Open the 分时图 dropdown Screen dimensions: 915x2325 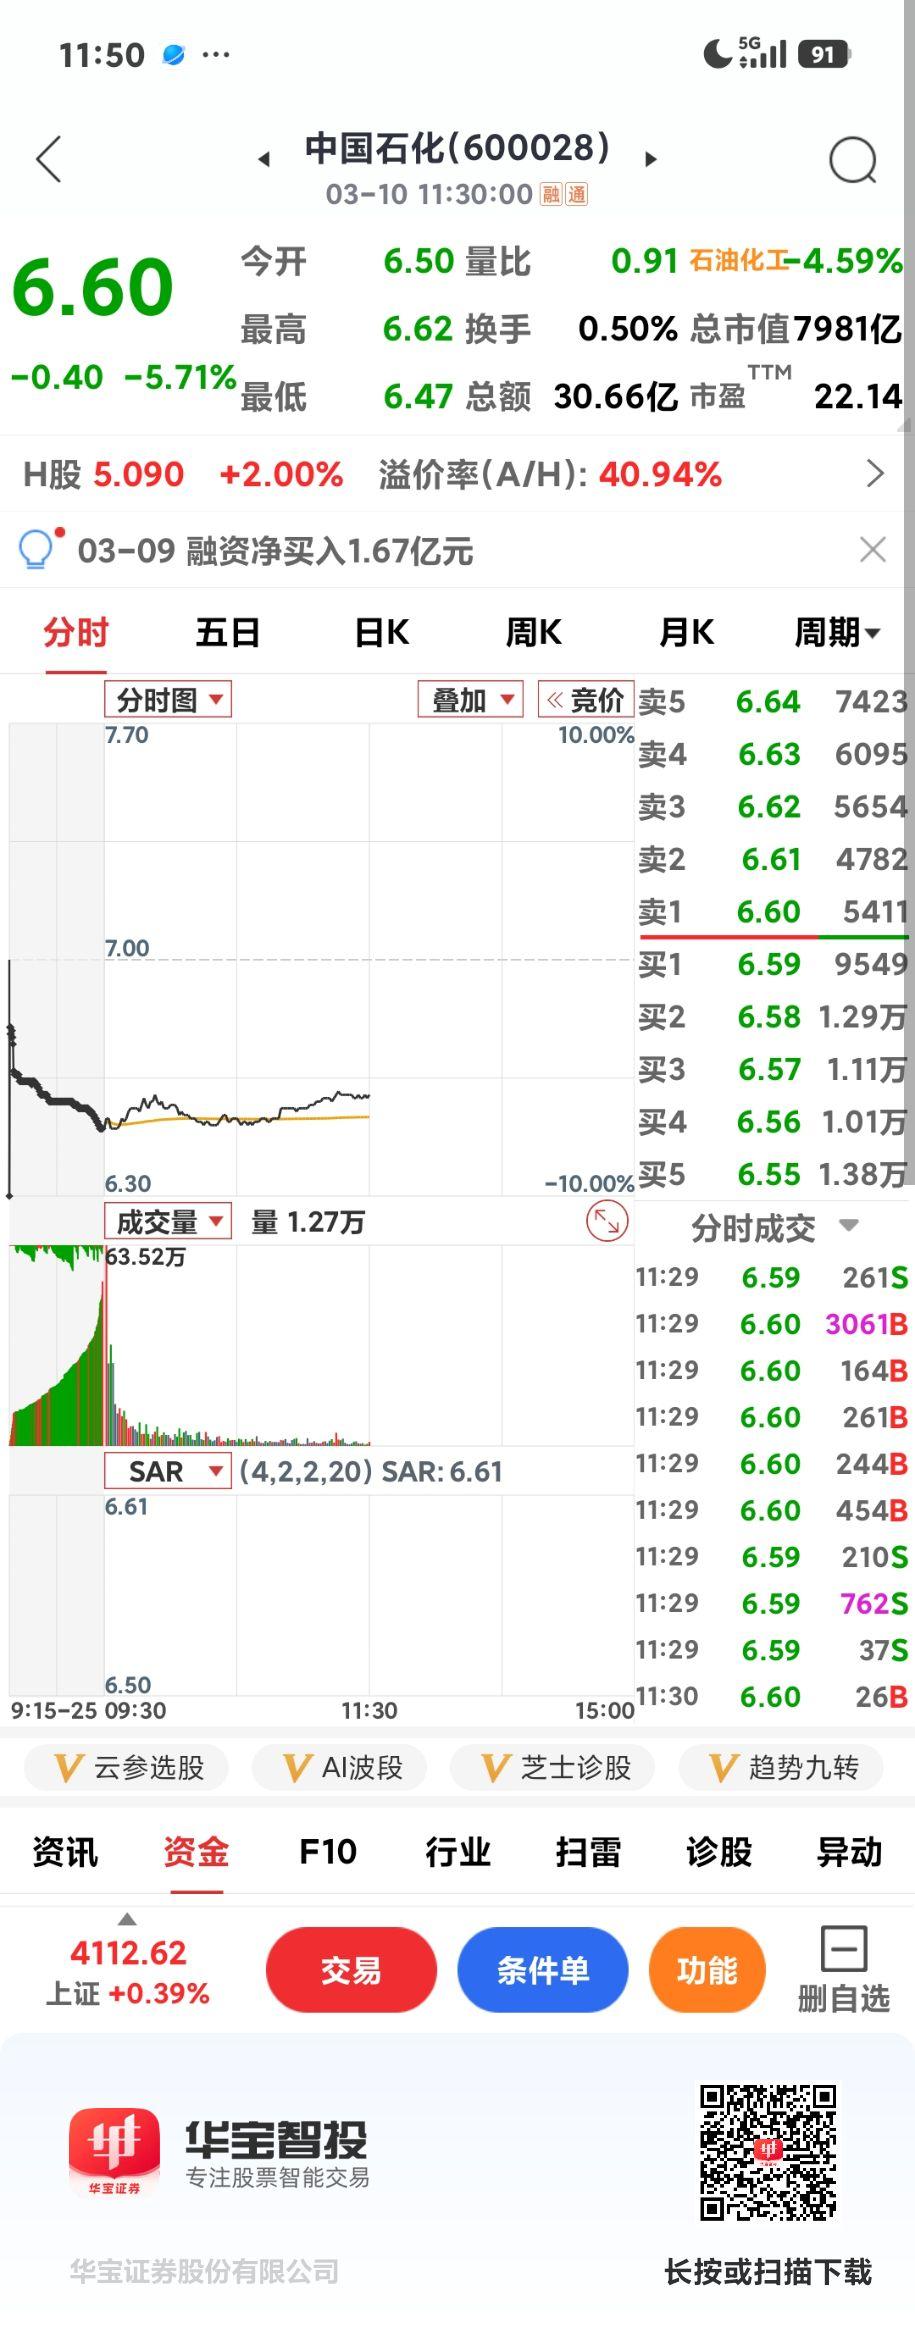pos(168,699)
